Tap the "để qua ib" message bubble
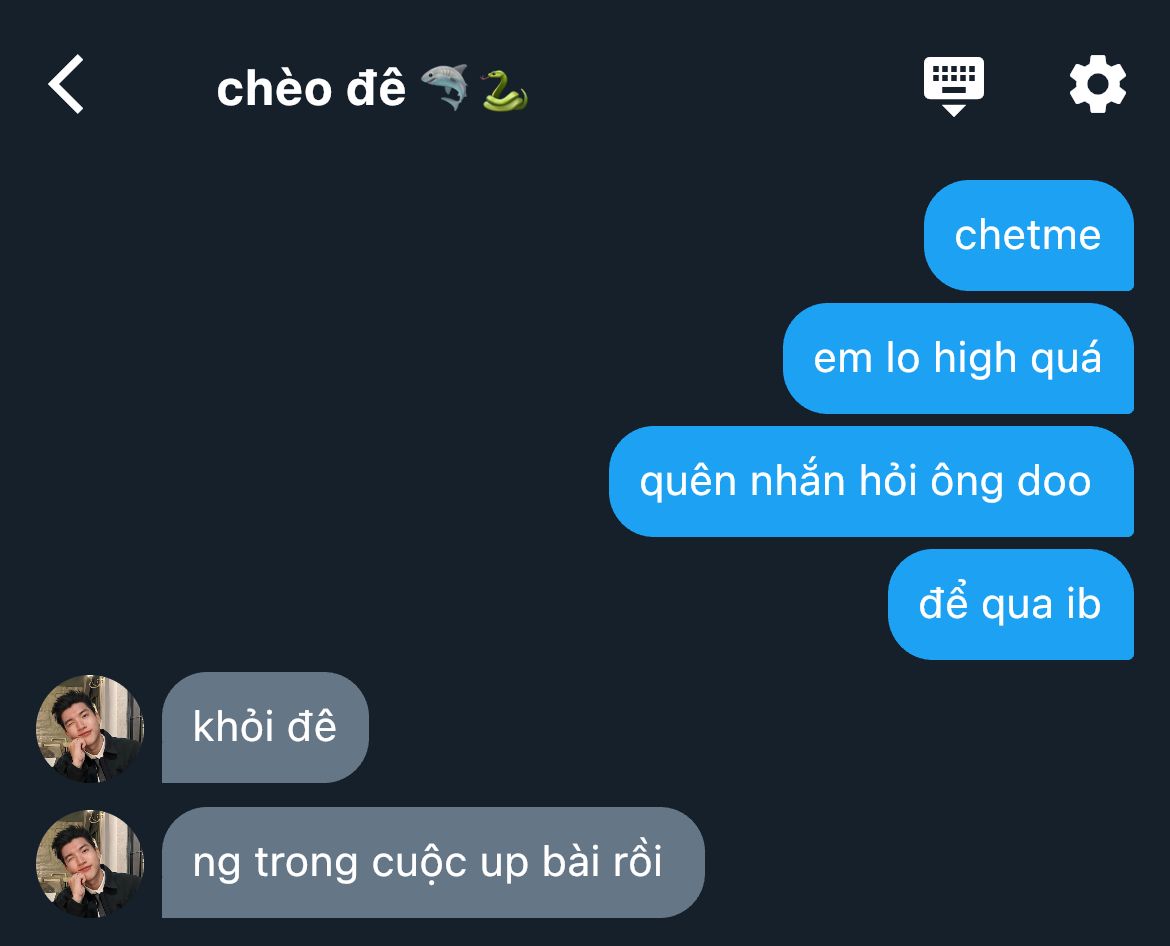The width and height of the screenshot is (1170, 946). (1011, 604)
